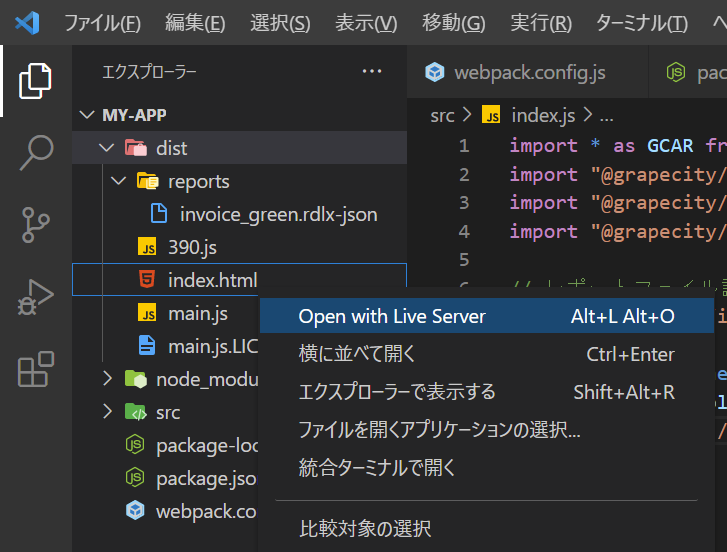Viewport: 727px width, 552px height.
Task: Open the 選択(S) menu
Action: 281,23
